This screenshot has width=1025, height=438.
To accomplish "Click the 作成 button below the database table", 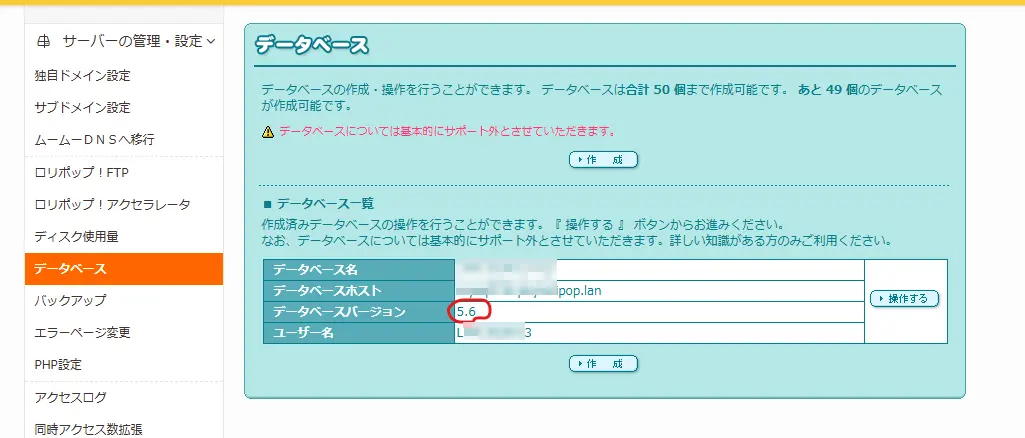I will [603, 363].
